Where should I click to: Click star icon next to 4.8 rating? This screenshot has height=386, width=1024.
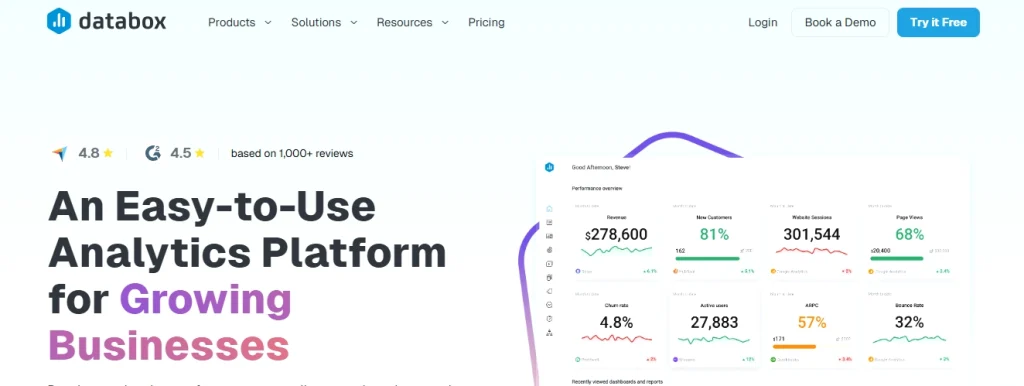point(108,153)
